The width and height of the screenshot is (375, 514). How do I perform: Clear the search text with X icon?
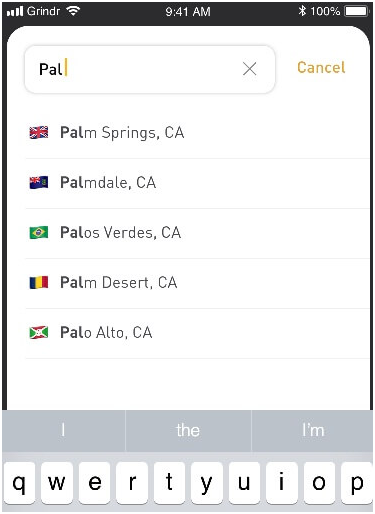(x=249, y=69)
